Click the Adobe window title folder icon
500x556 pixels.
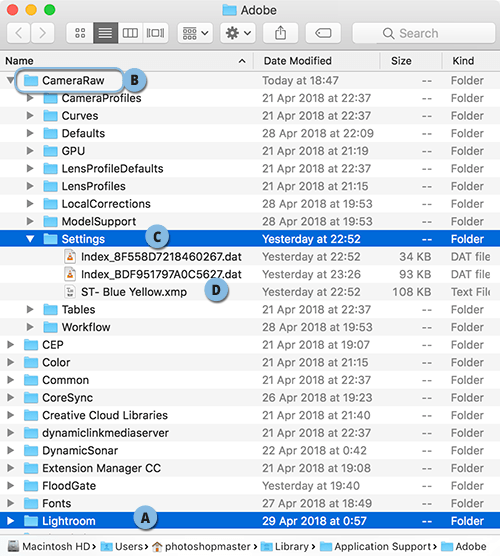229,10
